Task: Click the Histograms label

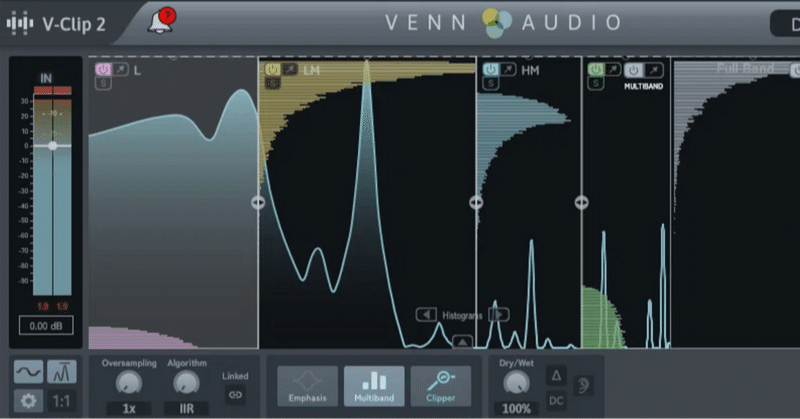Action: [x=462, y=315]
